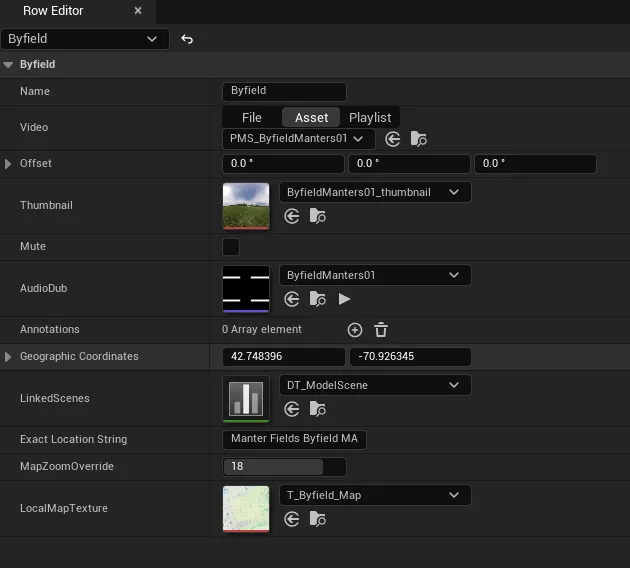Viewport: 630px width, 568px height.
Task: Expand the Geographic Coordinates property
Action: (x=8, y=357)
